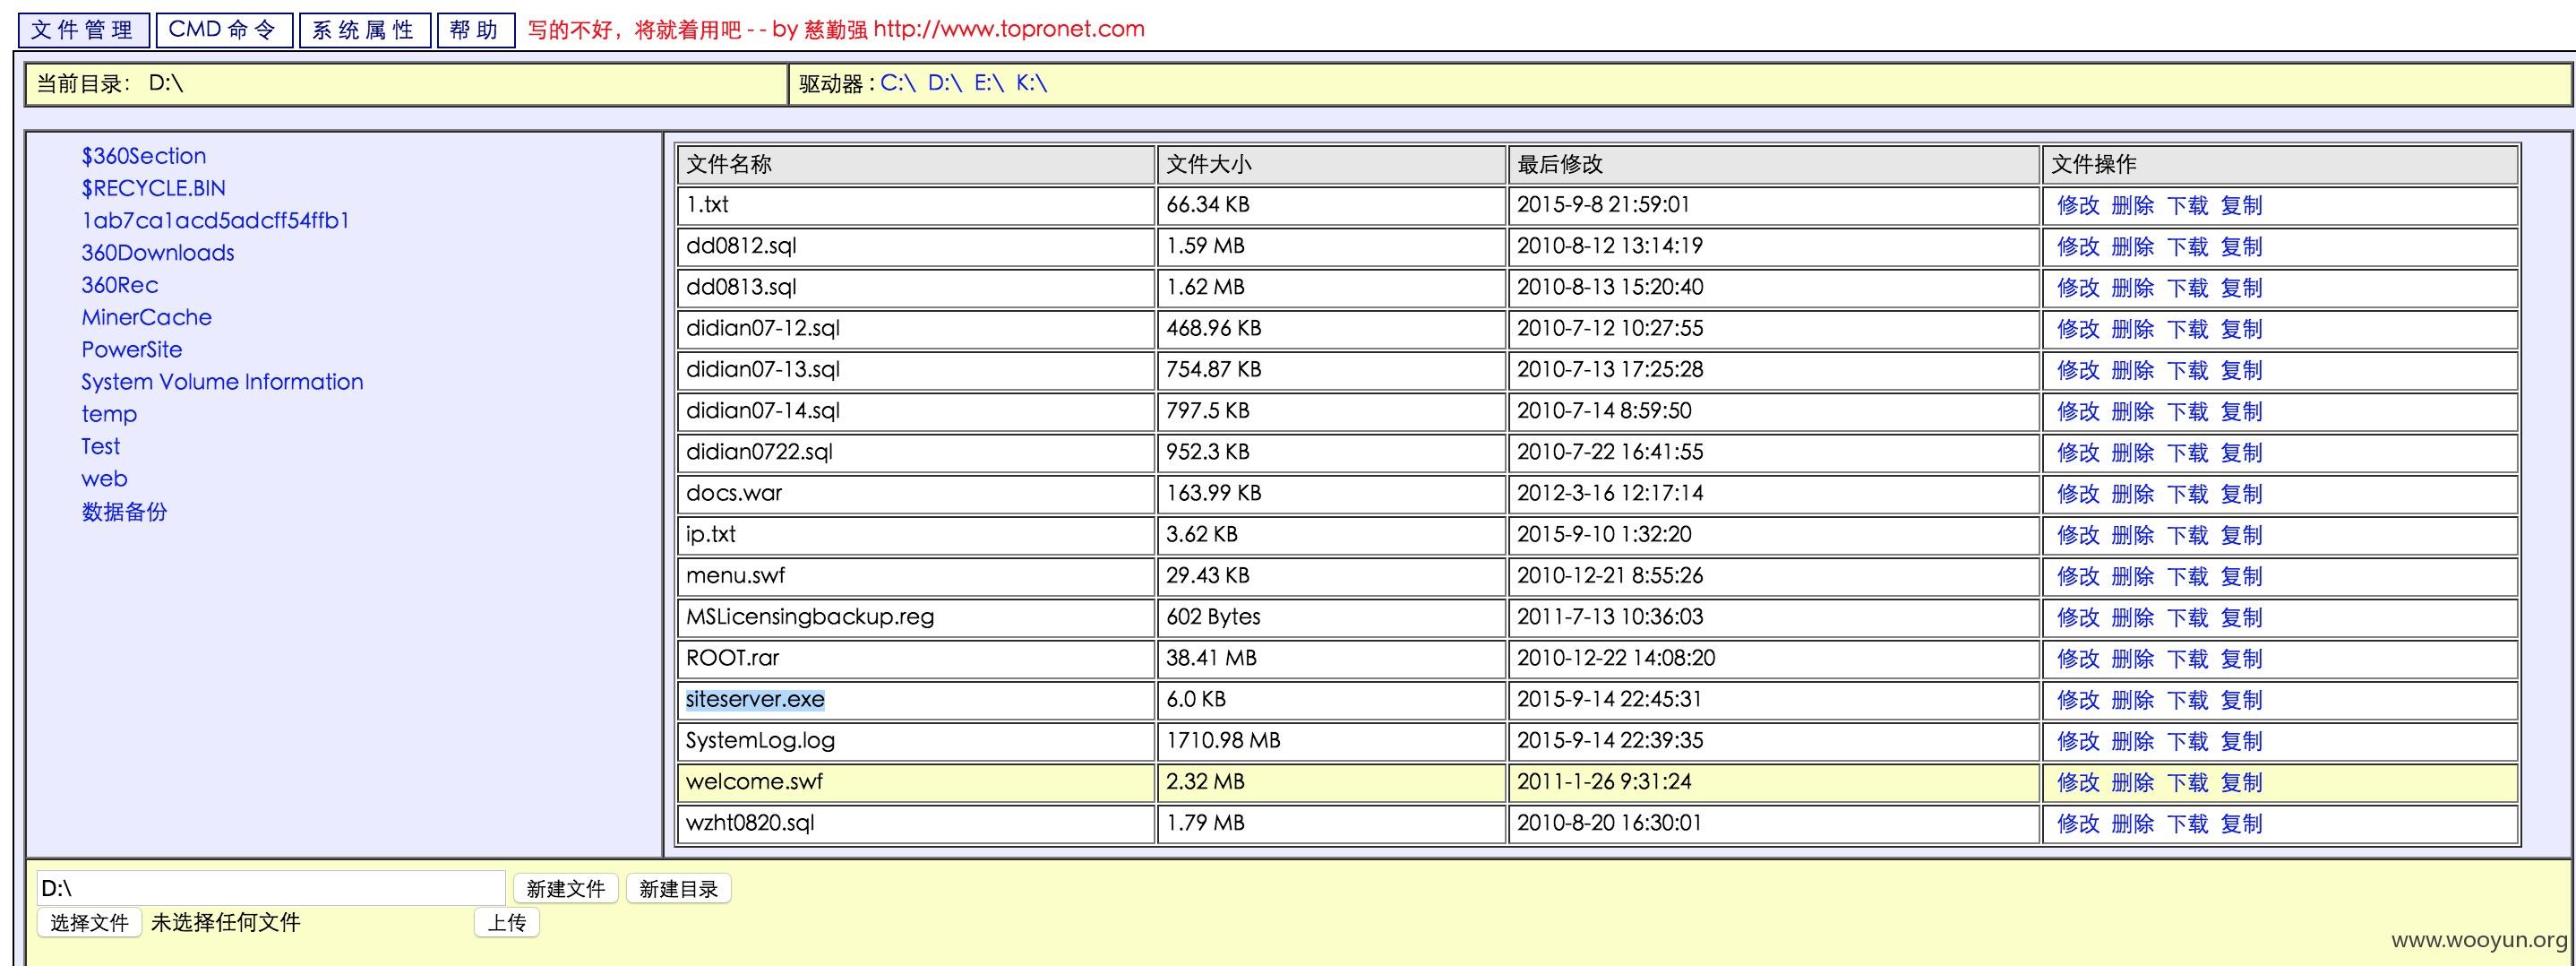The width and height of the screenshot is (2576, 966).
Task: Click 删除 for siteserver.exe
Action: [2132, 700]
